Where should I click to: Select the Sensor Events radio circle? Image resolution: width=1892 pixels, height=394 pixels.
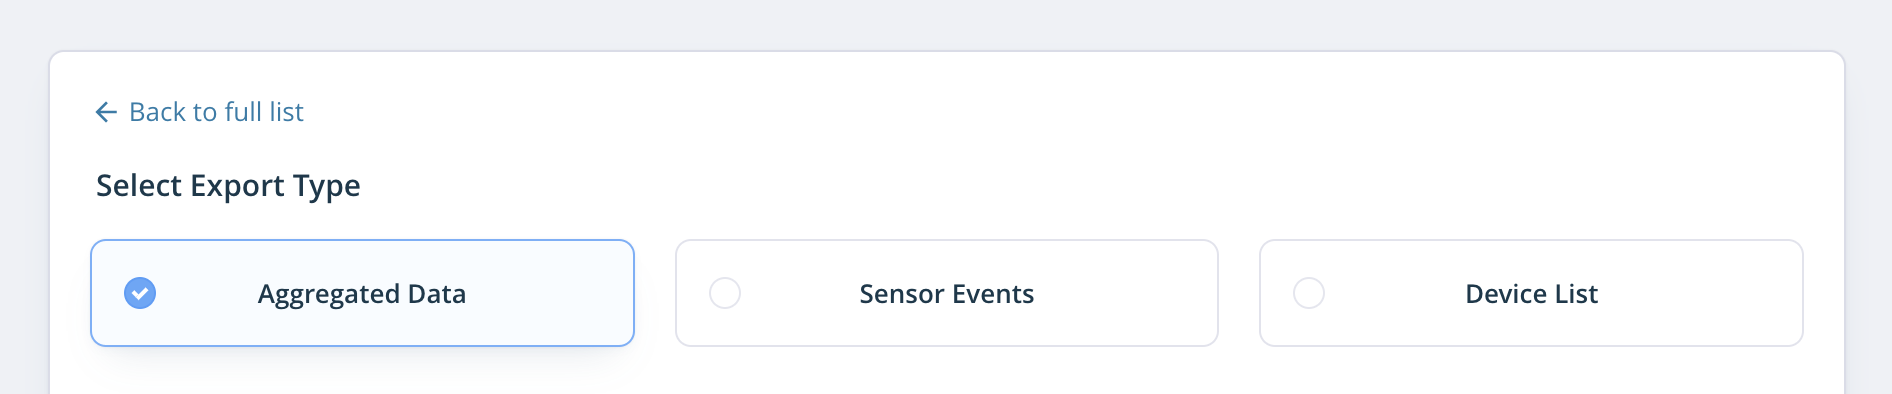coord(725,293)
